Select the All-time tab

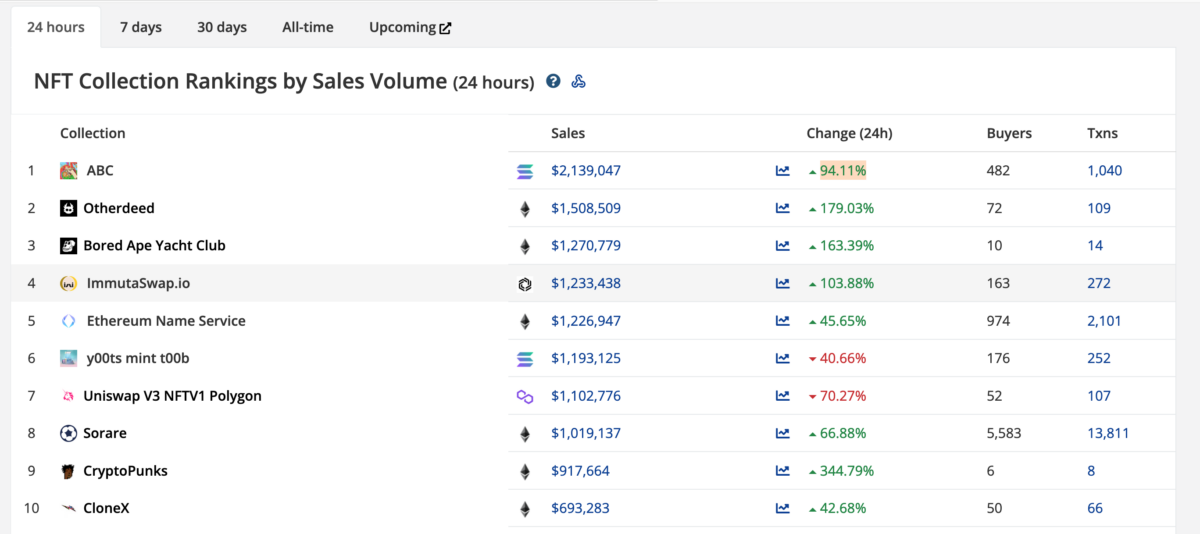tap(308, 27)
